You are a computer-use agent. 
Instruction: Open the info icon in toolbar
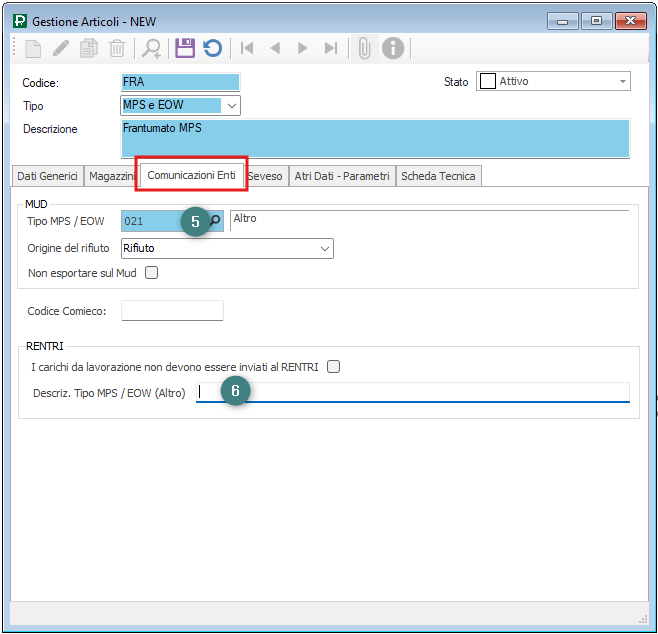pyautogui.click(x=393, y=48)
